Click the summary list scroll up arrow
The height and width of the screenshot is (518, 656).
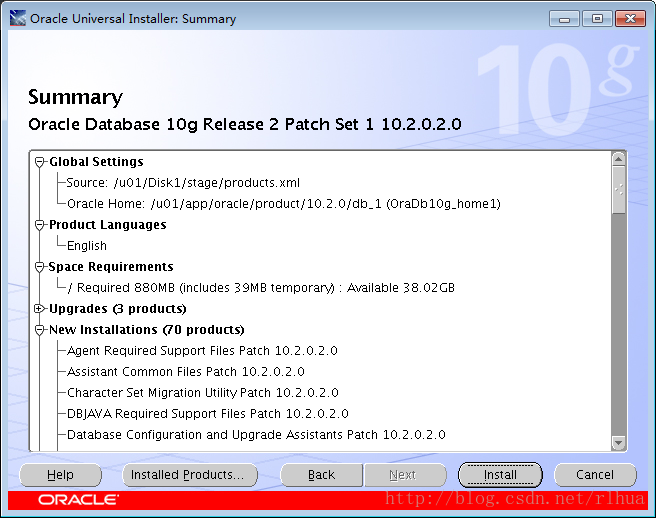[x=618, y=159]
